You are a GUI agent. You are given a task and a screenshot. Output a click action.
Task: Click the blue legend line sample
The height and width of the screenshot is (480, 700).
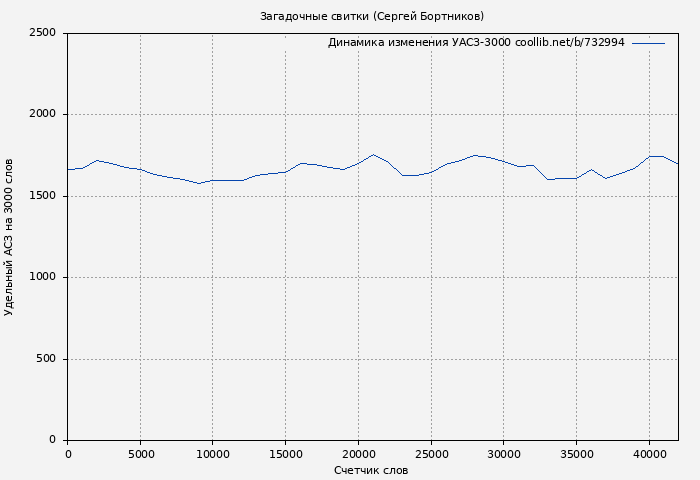point(648,43)
